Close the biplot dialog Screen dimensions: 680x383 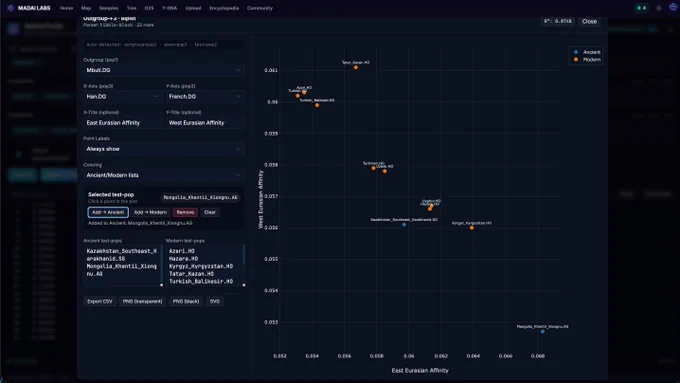[589, 21]
